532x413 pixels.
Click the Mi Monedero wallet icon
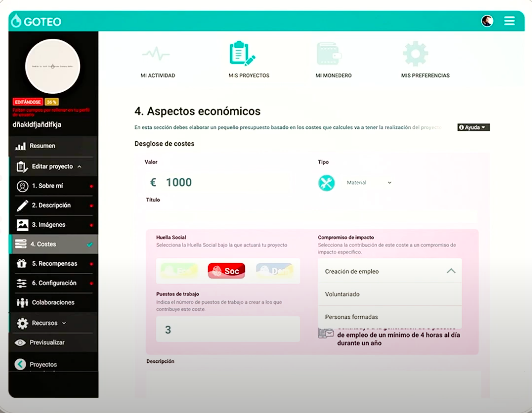coord(329,54)
